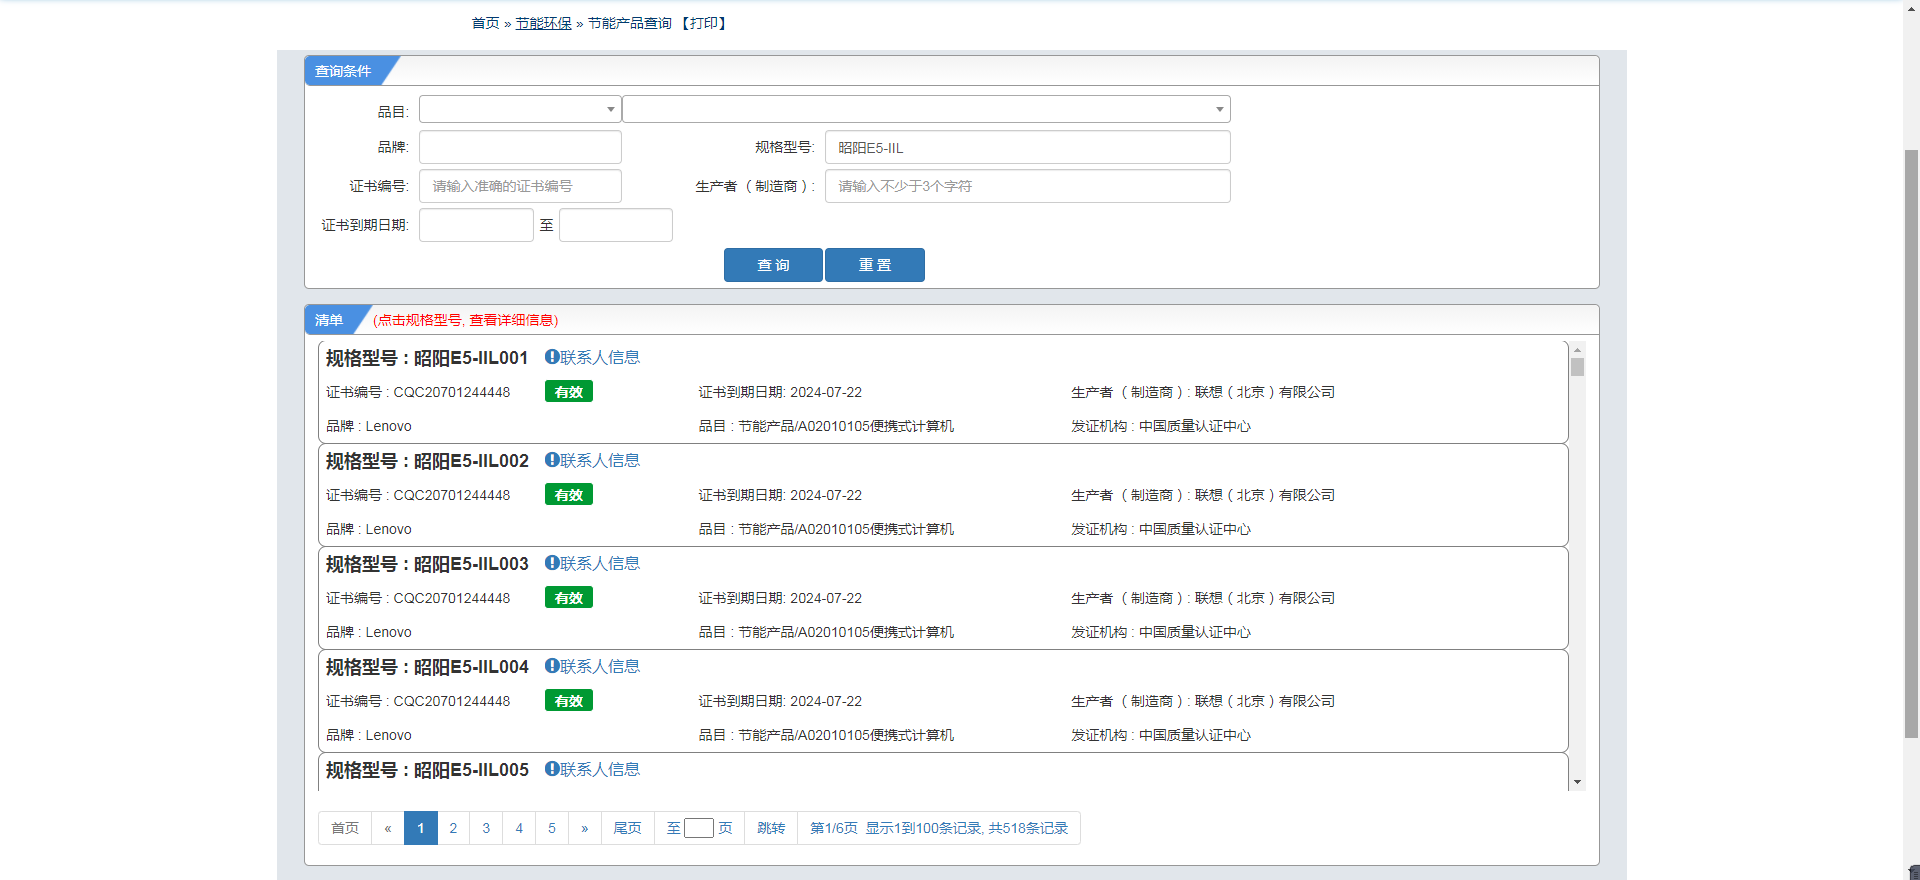Click the results list scrollbar thumb
Image resolution: width=1920 pixels, height=880 pixels.
[x=1577, y=367]
